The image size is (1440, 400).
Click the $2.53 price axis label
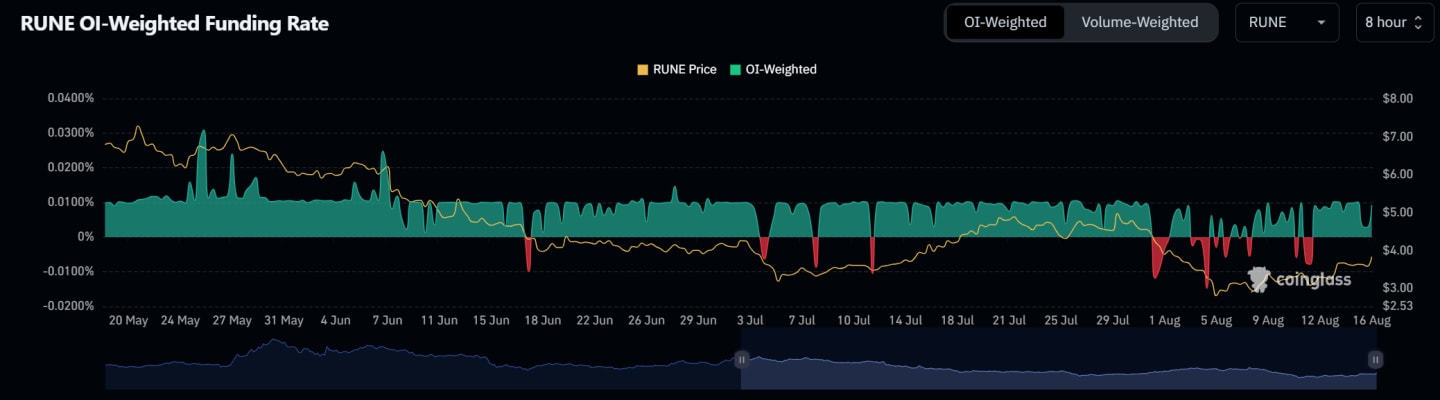pyautogui.click(x=1397, y=305)
